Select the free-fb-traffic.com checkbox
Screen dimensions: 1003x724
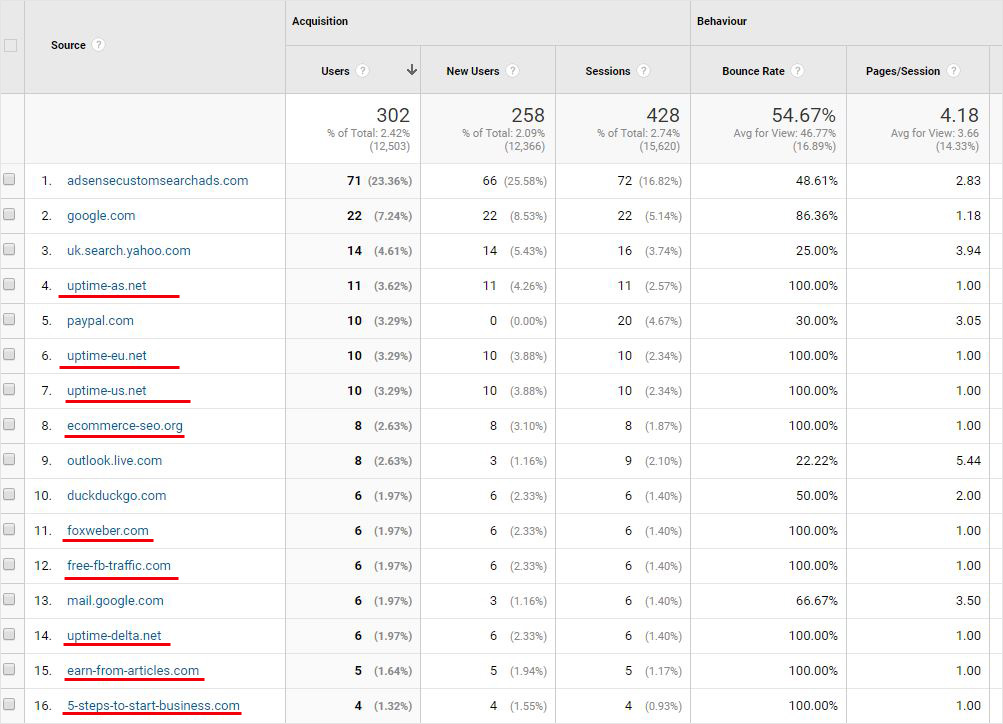[9, 564]
